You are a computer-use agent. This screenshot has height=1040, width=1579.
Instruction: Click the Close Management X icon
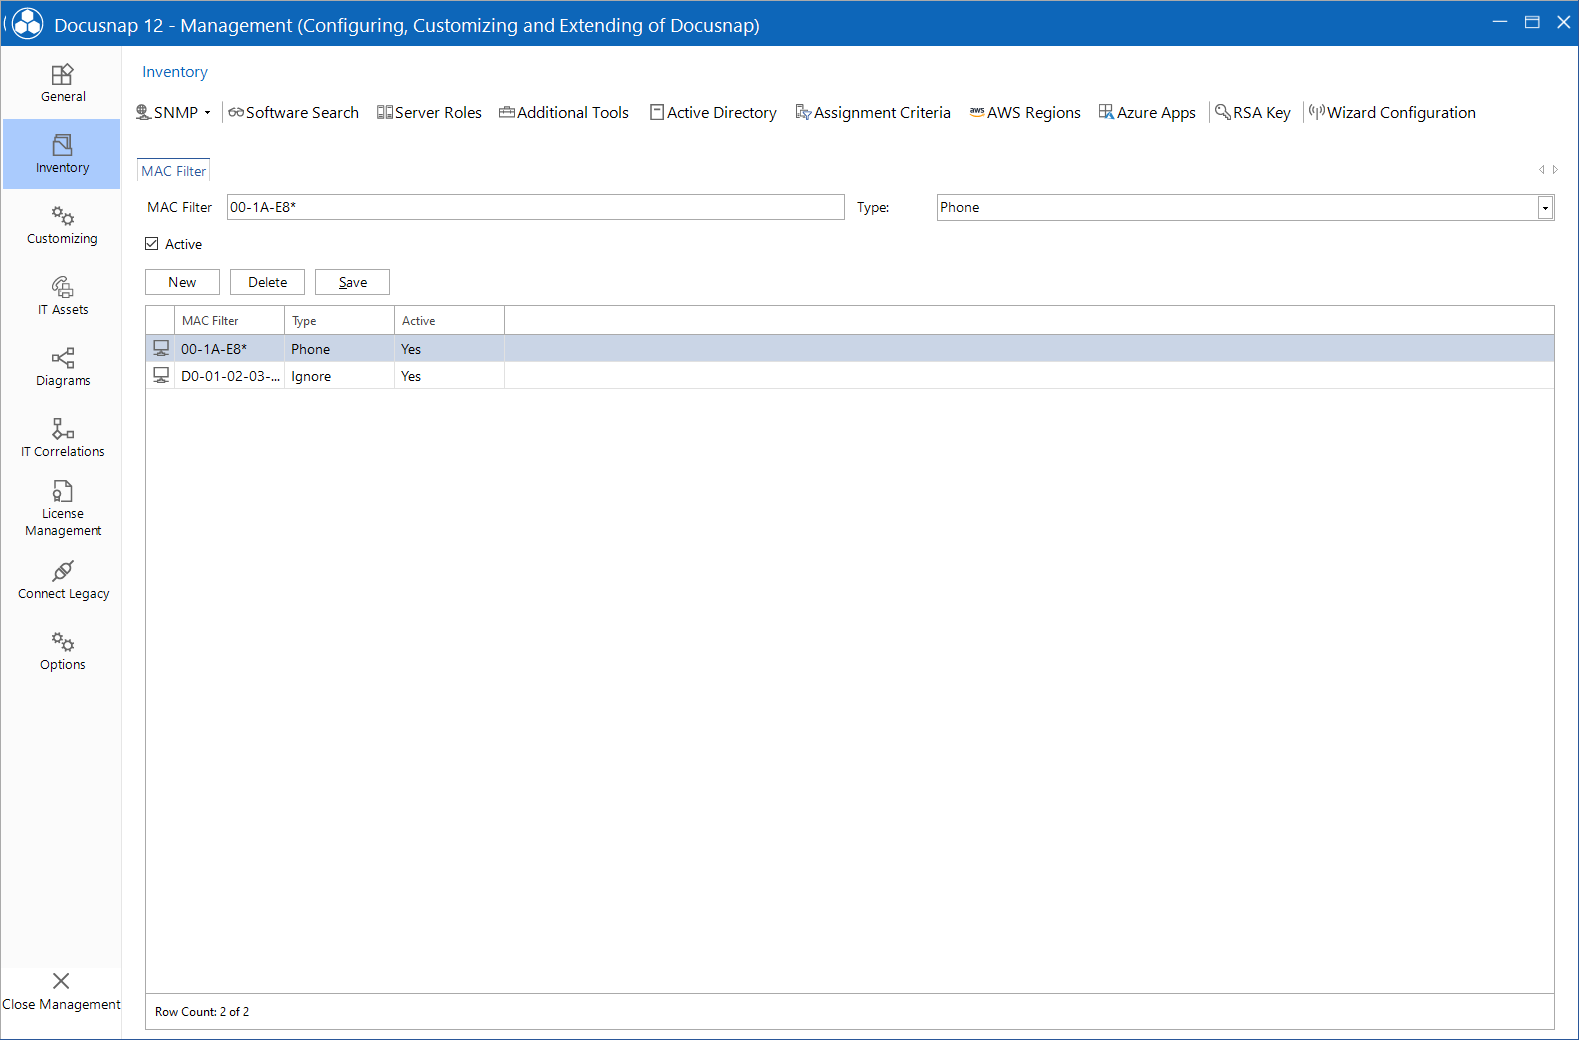(61, 981)
